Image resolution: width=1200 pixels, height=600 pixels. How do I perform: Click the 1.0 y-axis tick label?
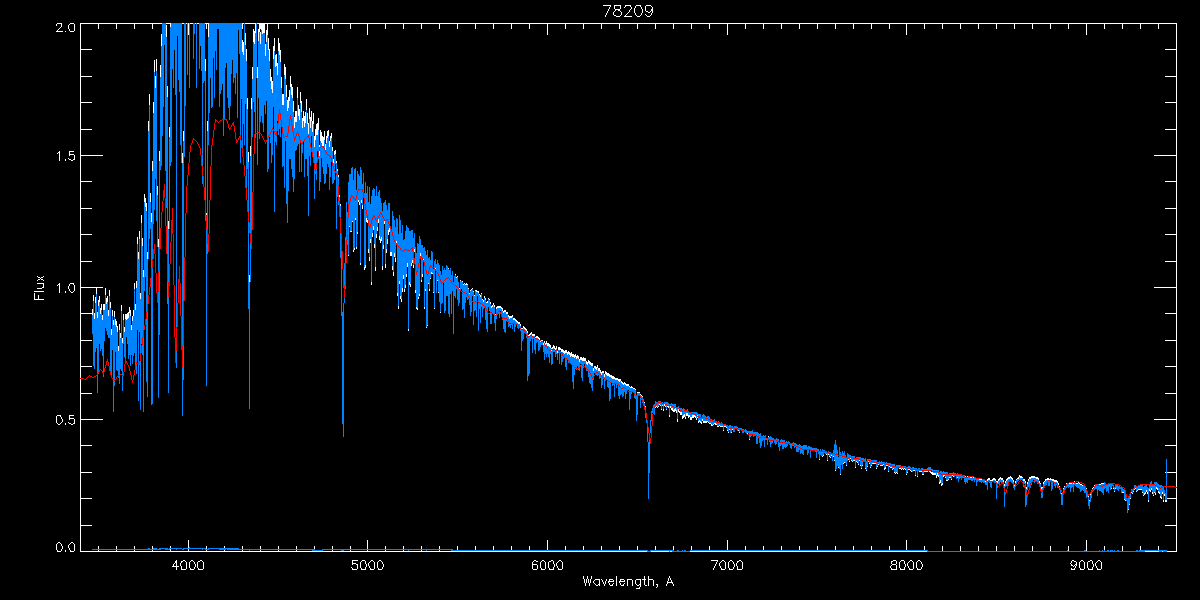[x=63, y=288]
